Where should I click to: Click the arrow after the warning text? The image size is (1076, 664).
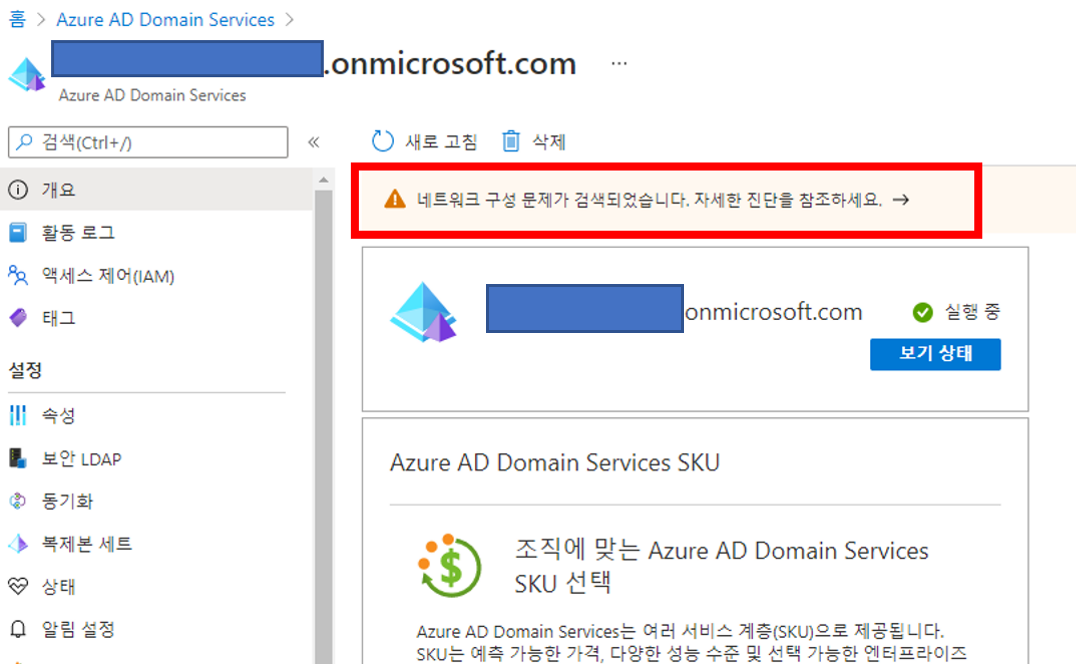(x=901, y=200)
